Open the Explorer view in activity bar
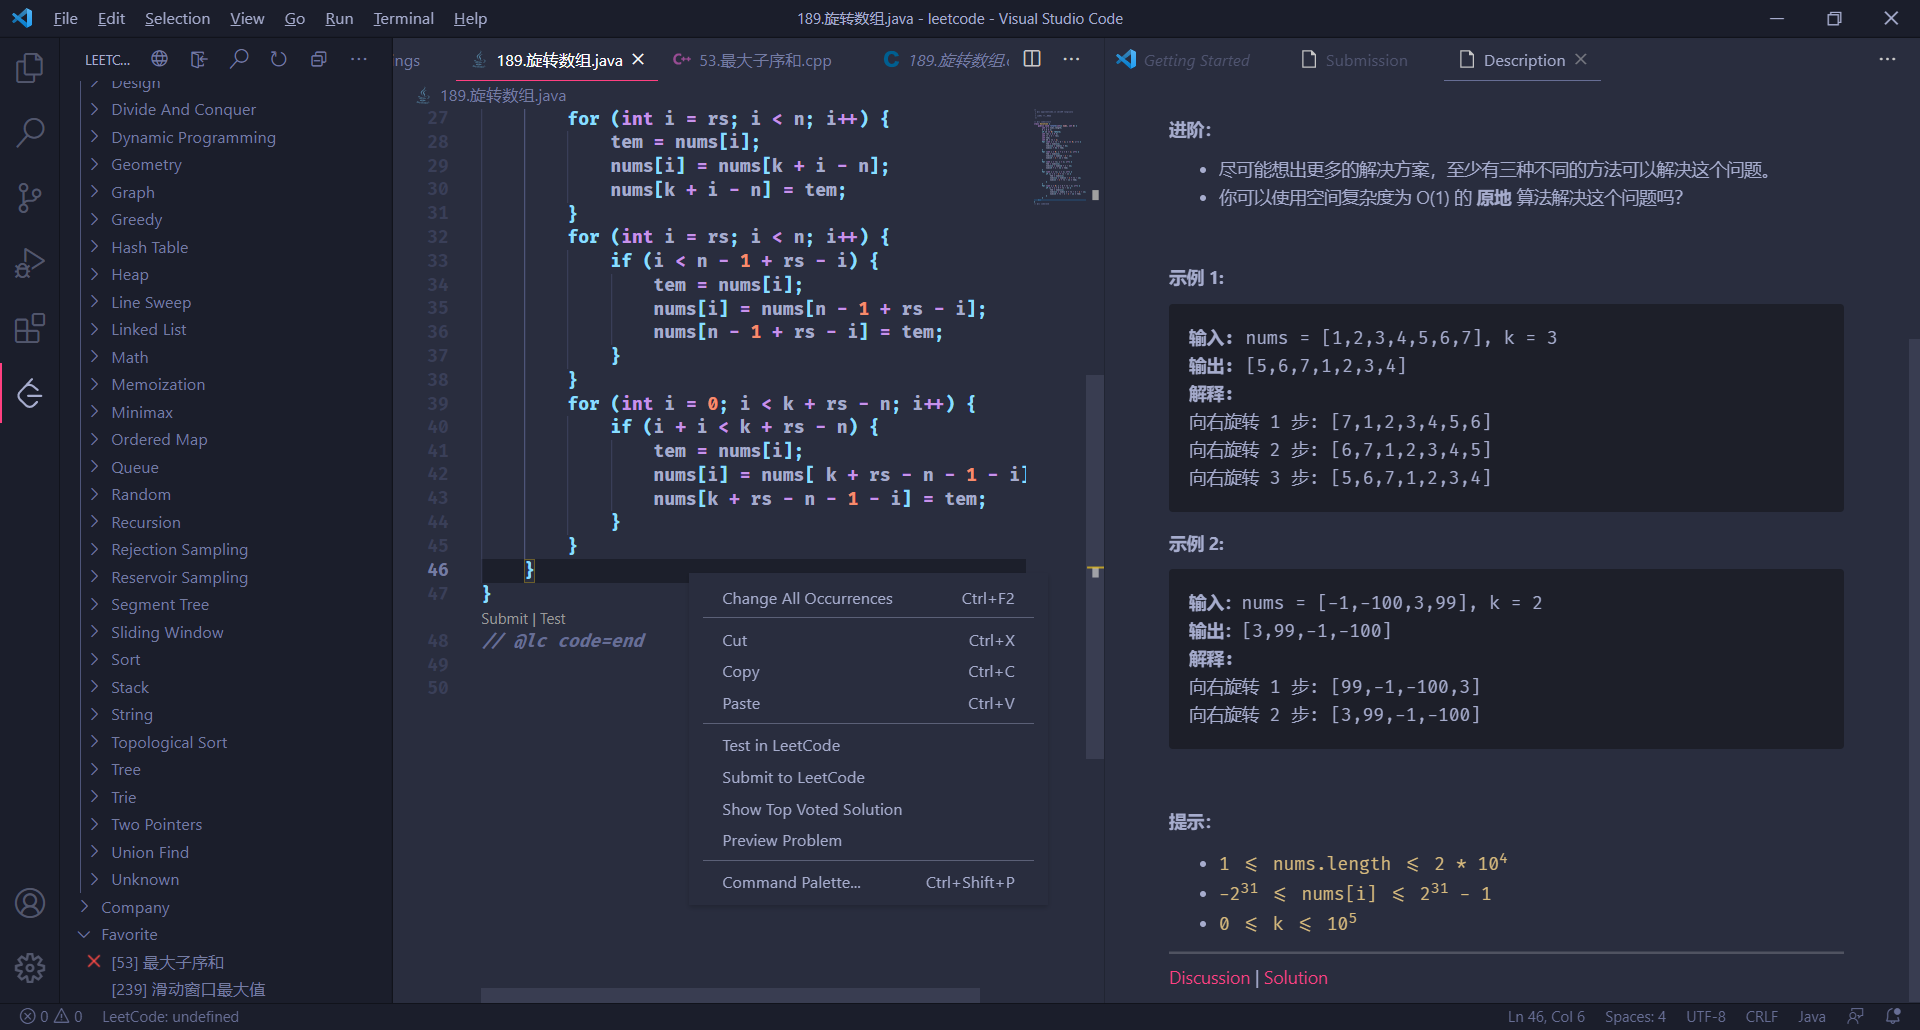Viewport: 1920px width, 1030px height. (x=30, y=68)
